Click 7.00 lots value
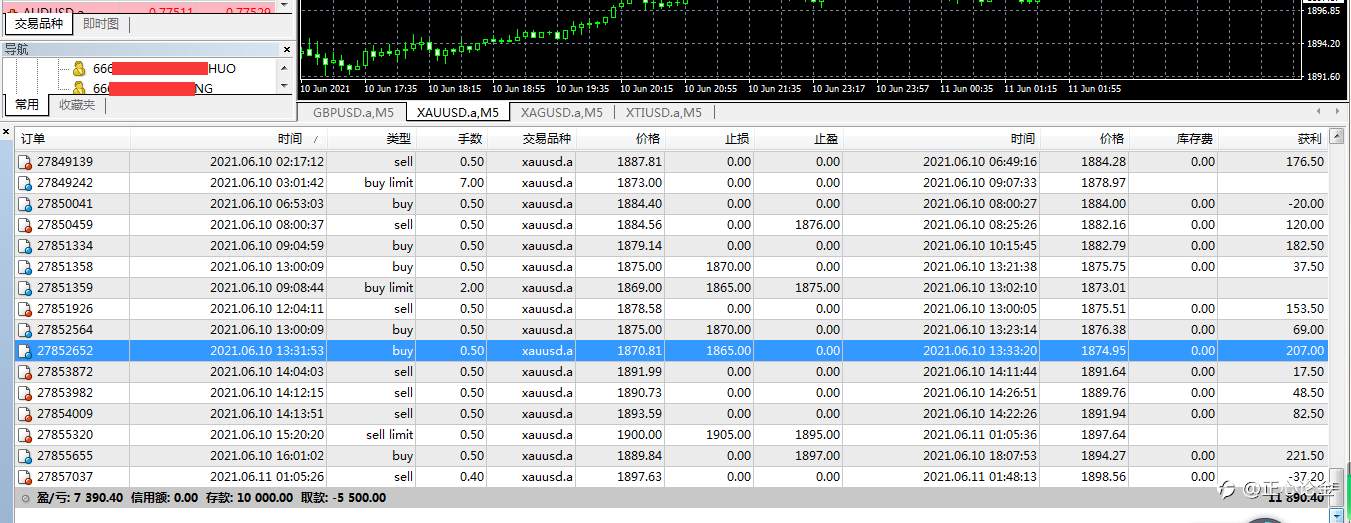 tap(471, 183)
